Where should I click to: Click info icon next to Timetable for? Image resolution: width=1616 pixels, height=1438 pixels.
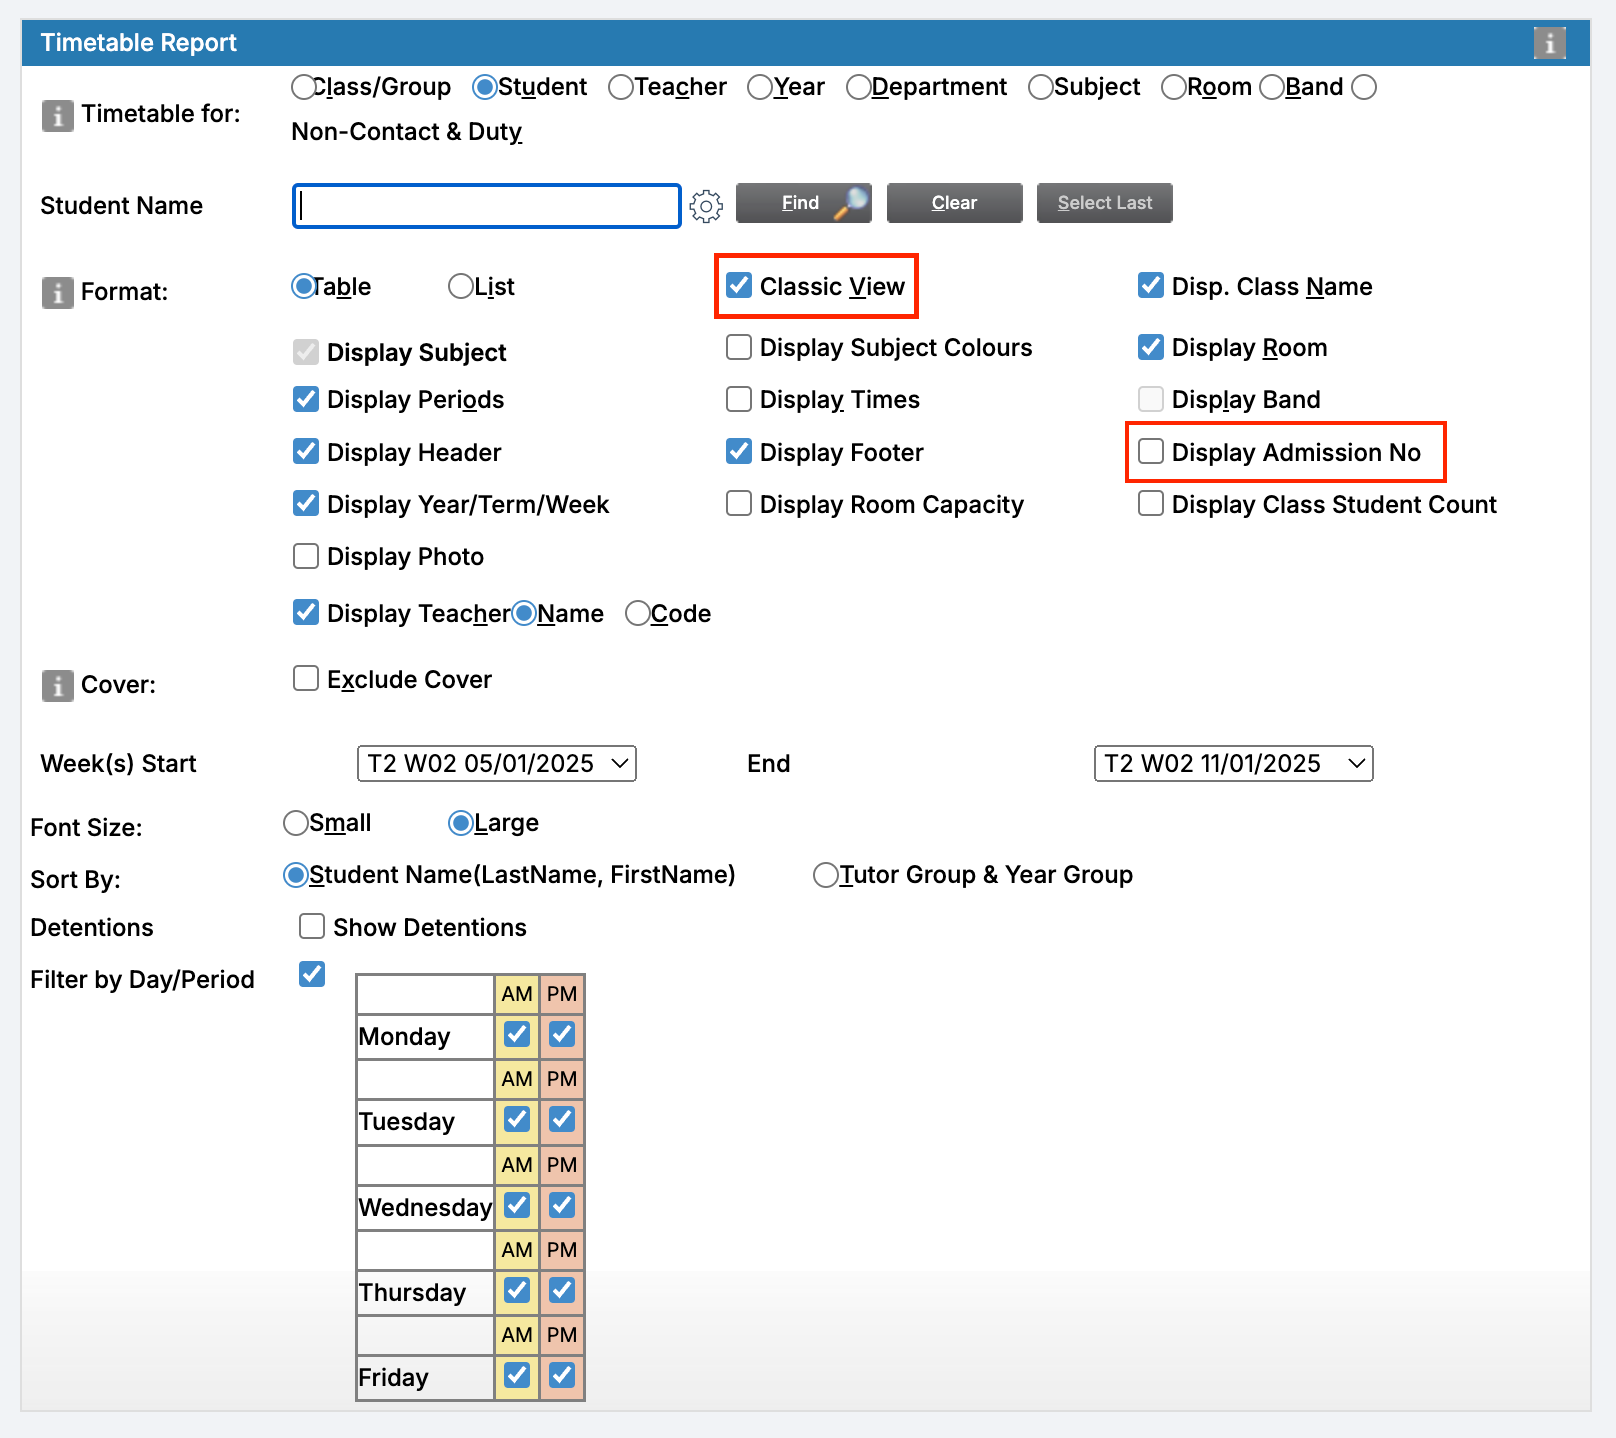pos(57,115)
